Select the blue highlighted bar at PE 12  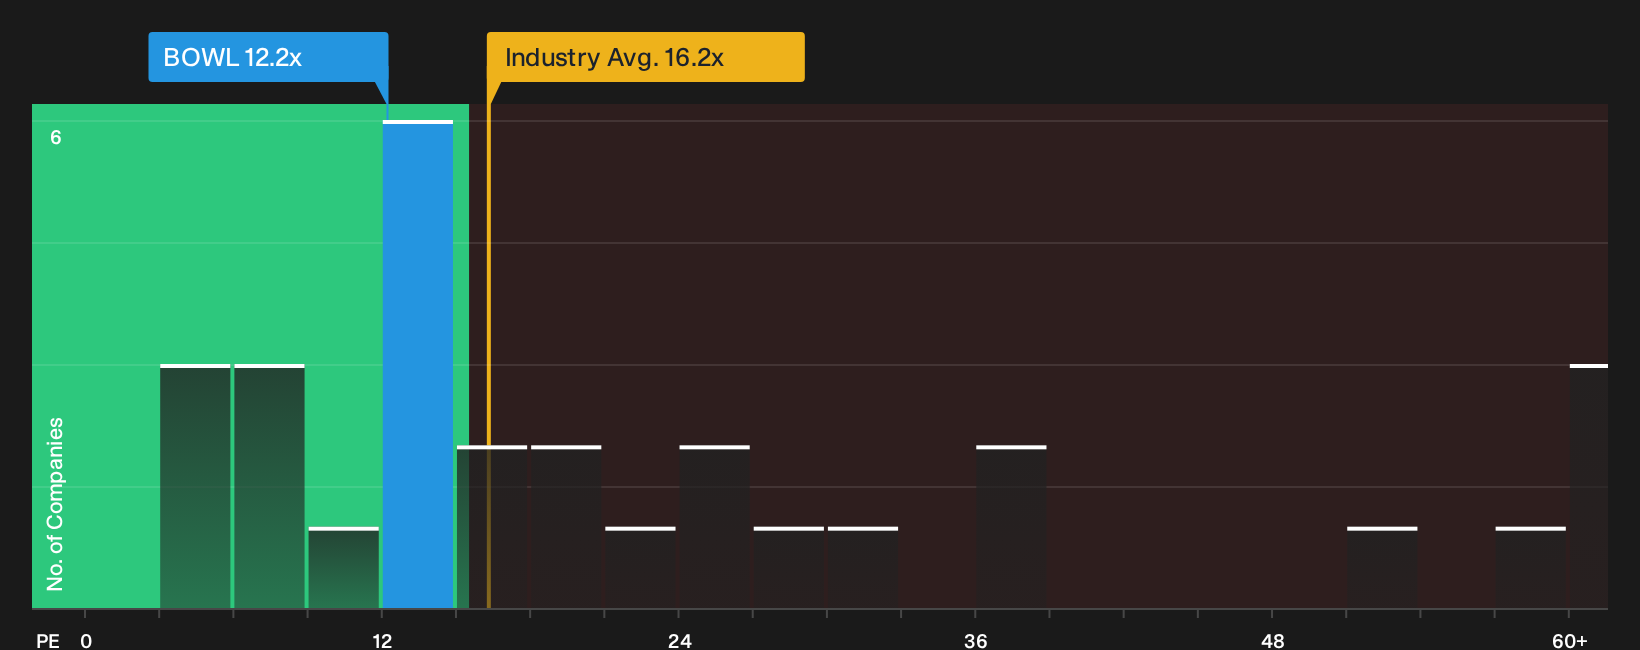tap(418, 364)
